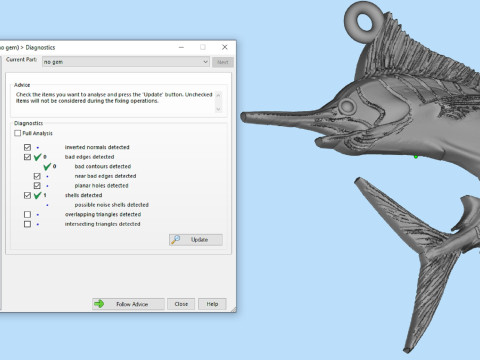
Task: Click the magnifier icon on Update
Action: coord(175,239)
